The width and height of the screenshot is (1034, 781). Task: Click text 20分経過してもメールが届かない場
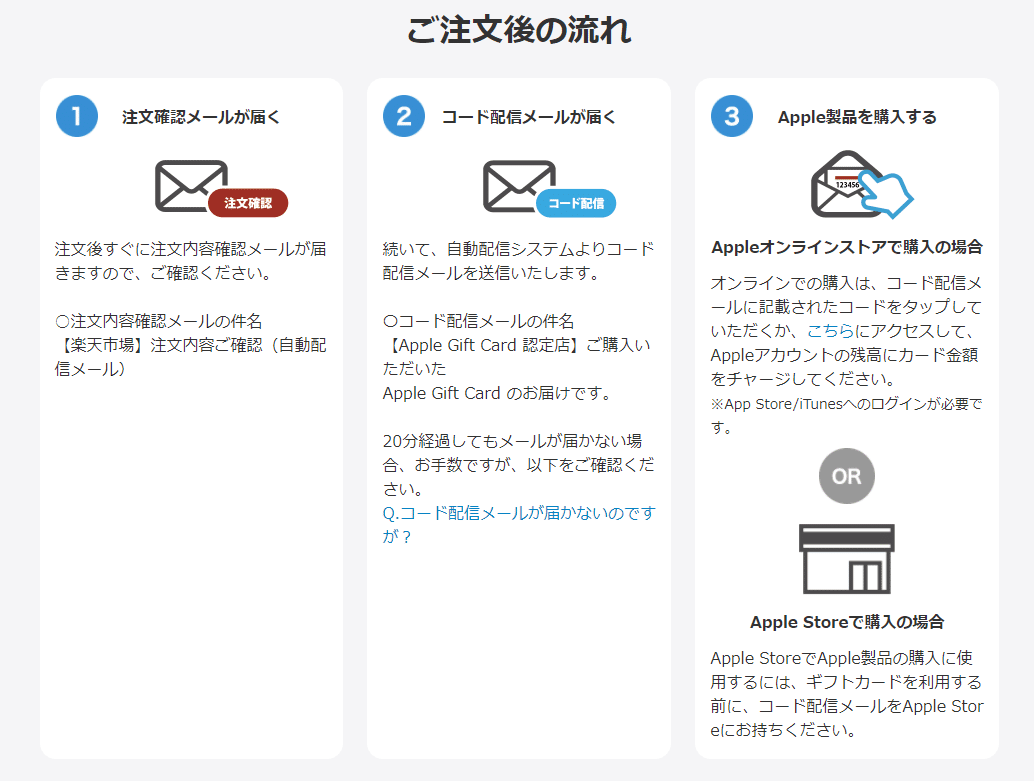512,441
